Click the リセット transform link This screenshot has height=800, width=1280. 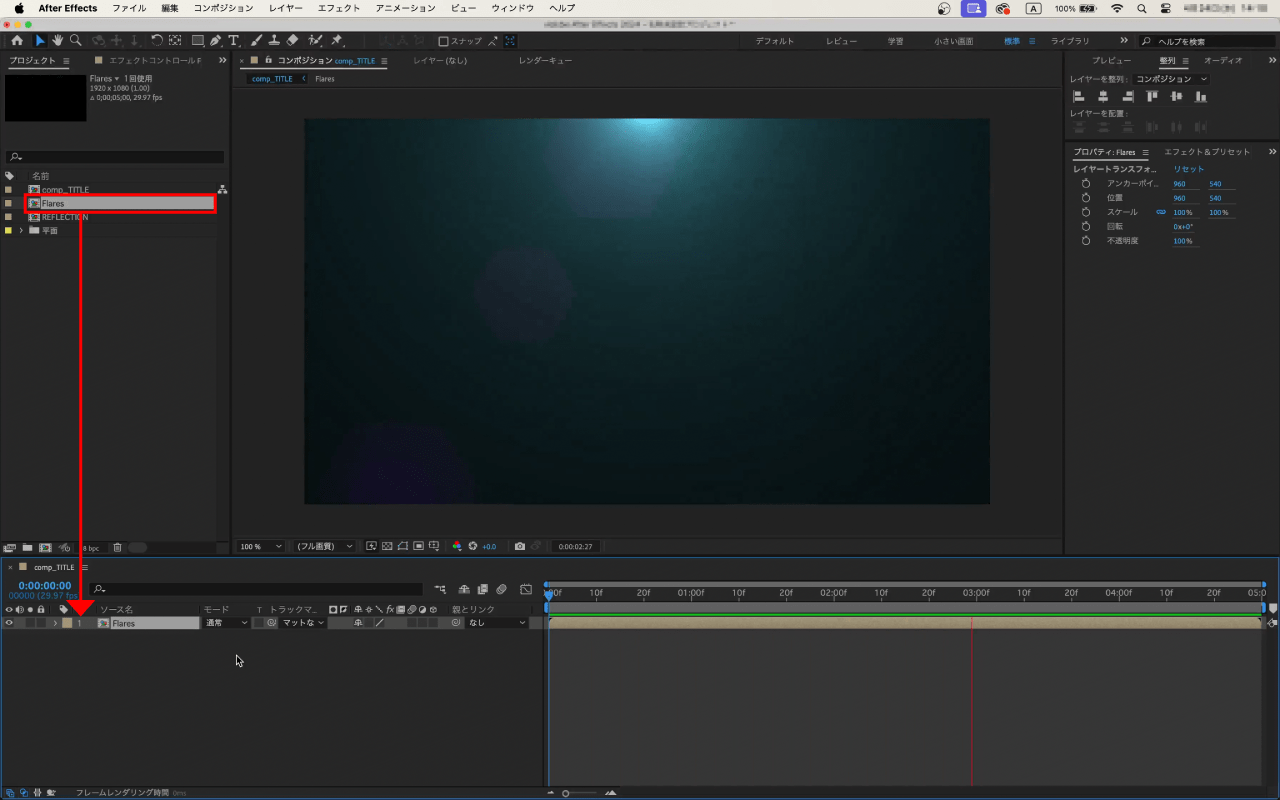(1189, 170)
